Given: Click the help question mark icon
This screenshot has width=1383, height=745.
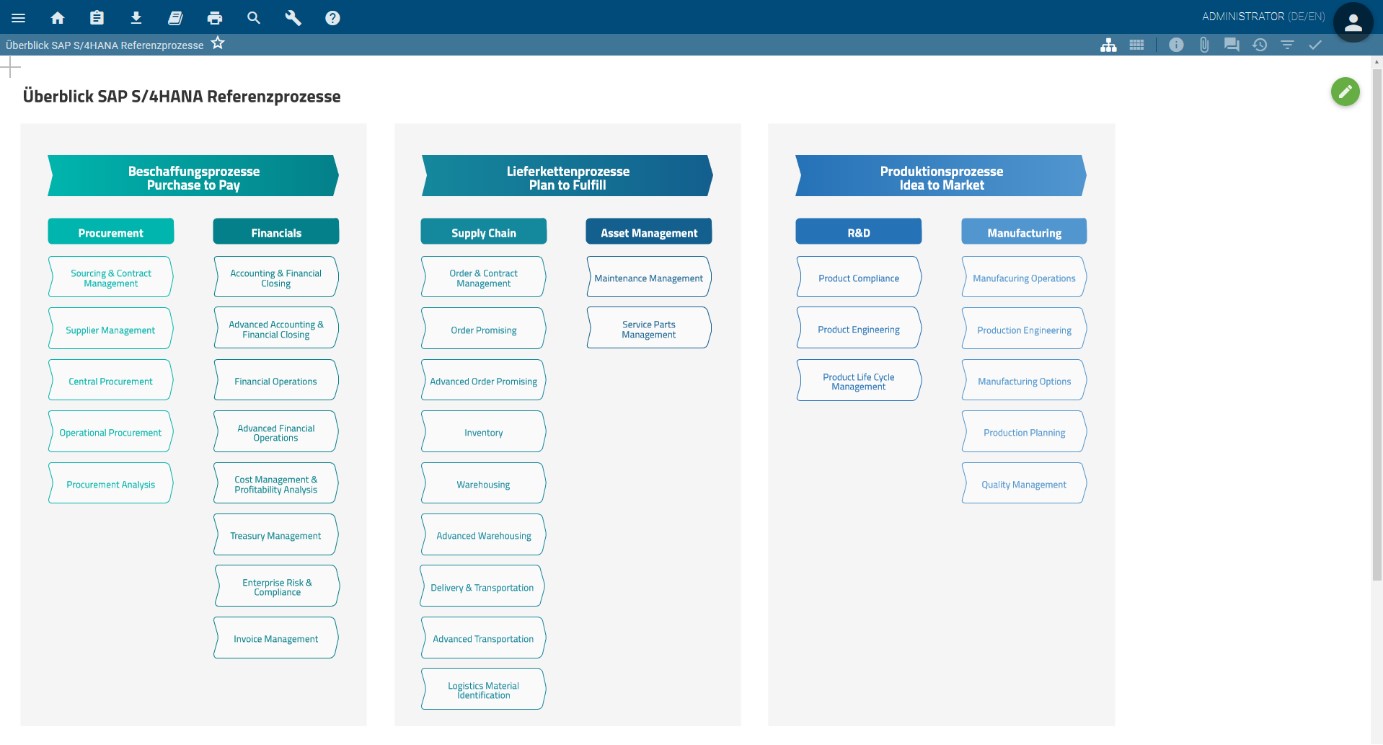Looking at the screenshot, I should click(333, 17).
